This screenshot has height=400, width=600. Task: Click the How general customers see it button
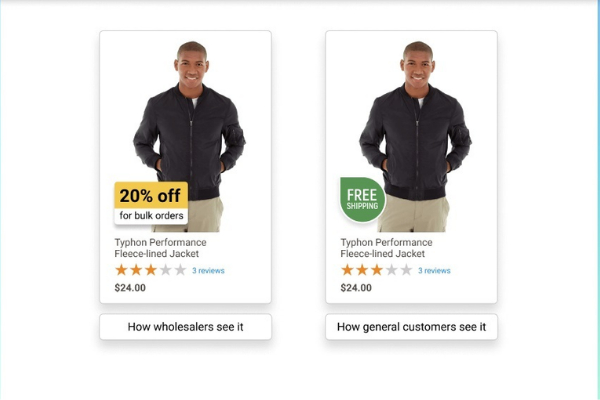[x=411, y=327]
